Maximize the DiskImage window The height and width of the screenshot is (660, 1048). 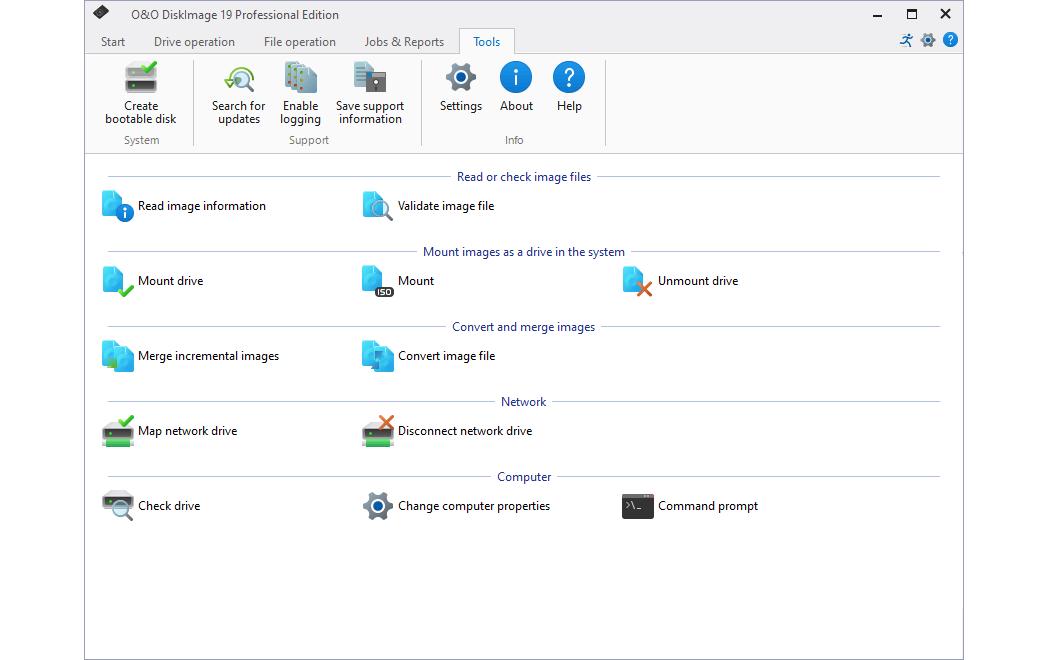click(912, 14)
